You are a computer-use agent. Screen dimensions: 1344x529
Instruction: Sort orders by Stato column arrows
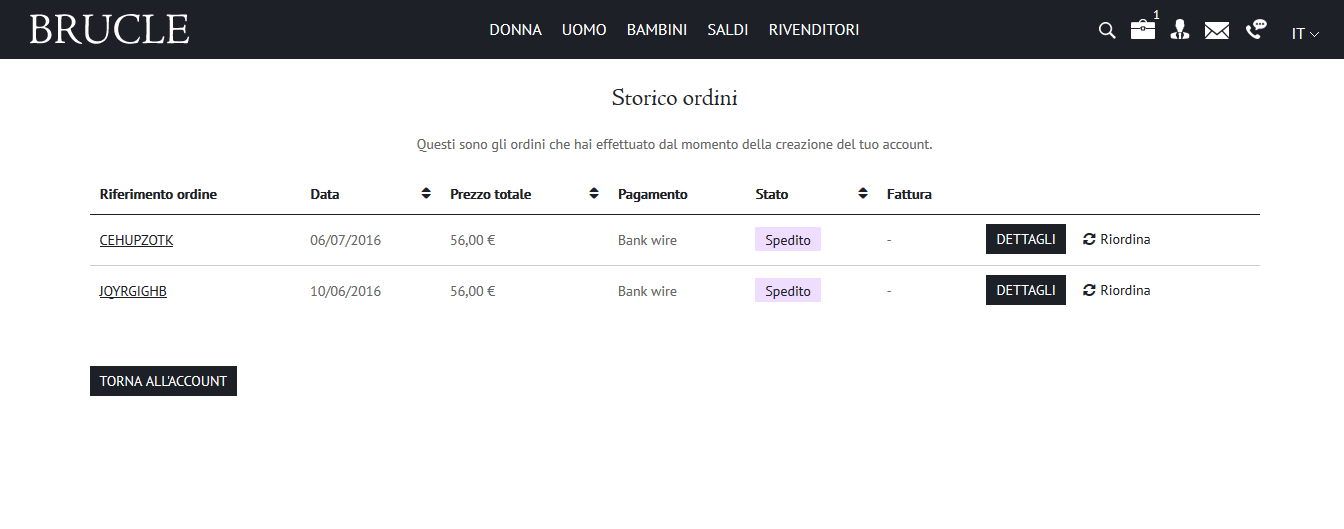[x=863, y=194]
